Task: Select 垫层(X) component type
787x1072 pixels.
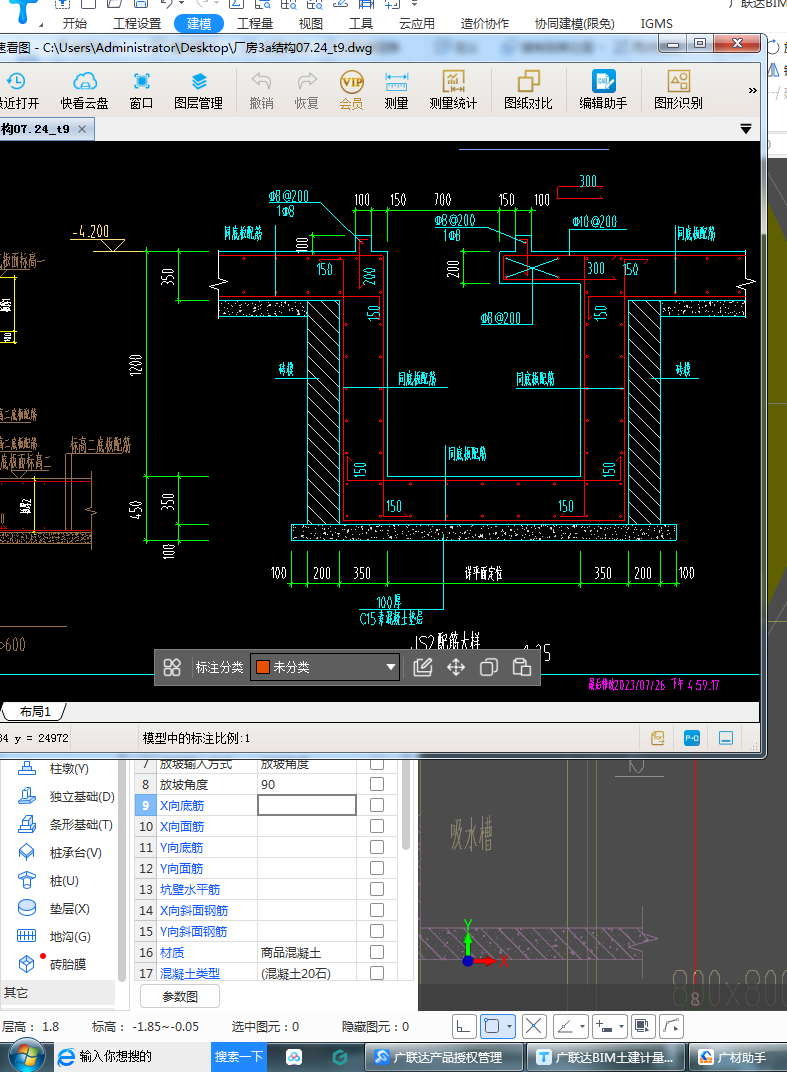Action: 53,909
